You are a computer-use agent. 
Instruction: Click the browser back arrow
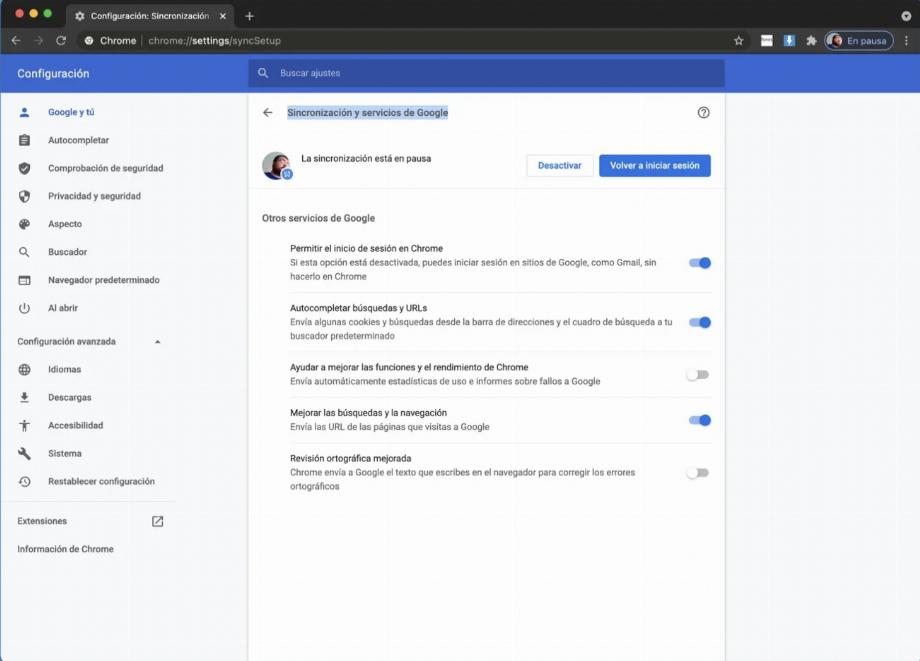[16, 40]
